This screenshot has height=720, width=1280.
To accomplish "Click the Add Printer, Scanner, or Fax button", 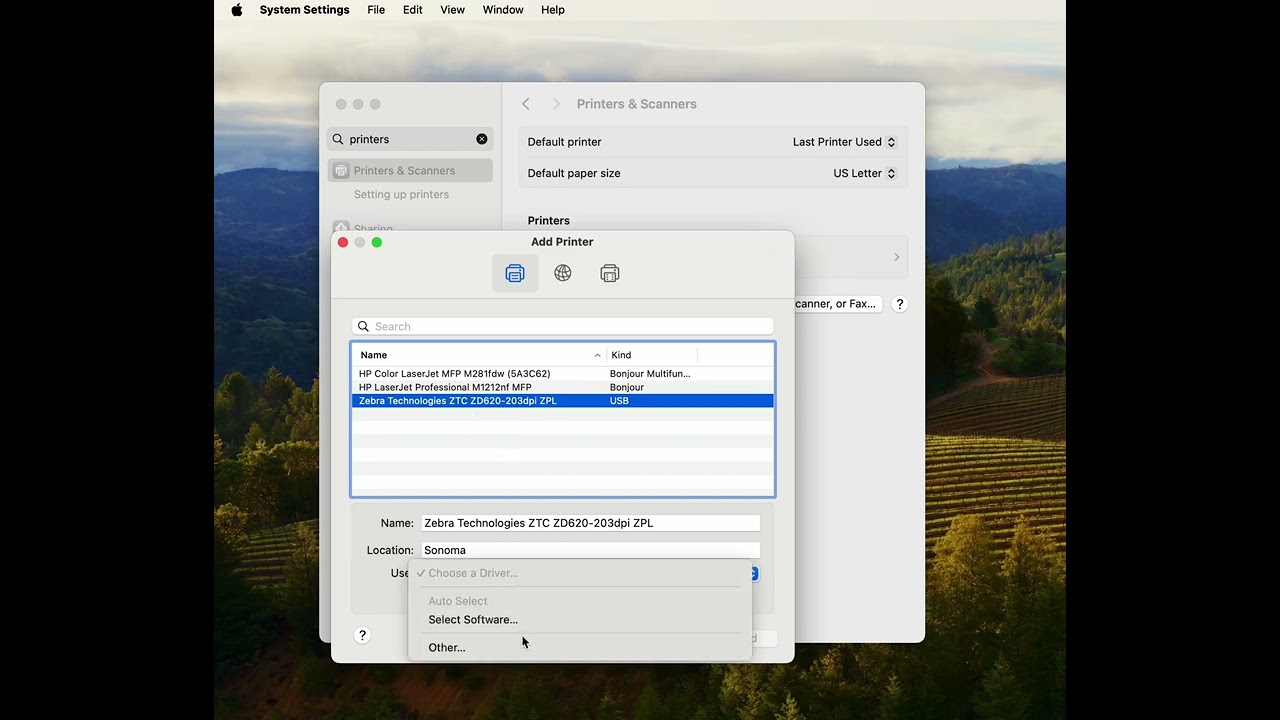I will (x=836, y=304).
